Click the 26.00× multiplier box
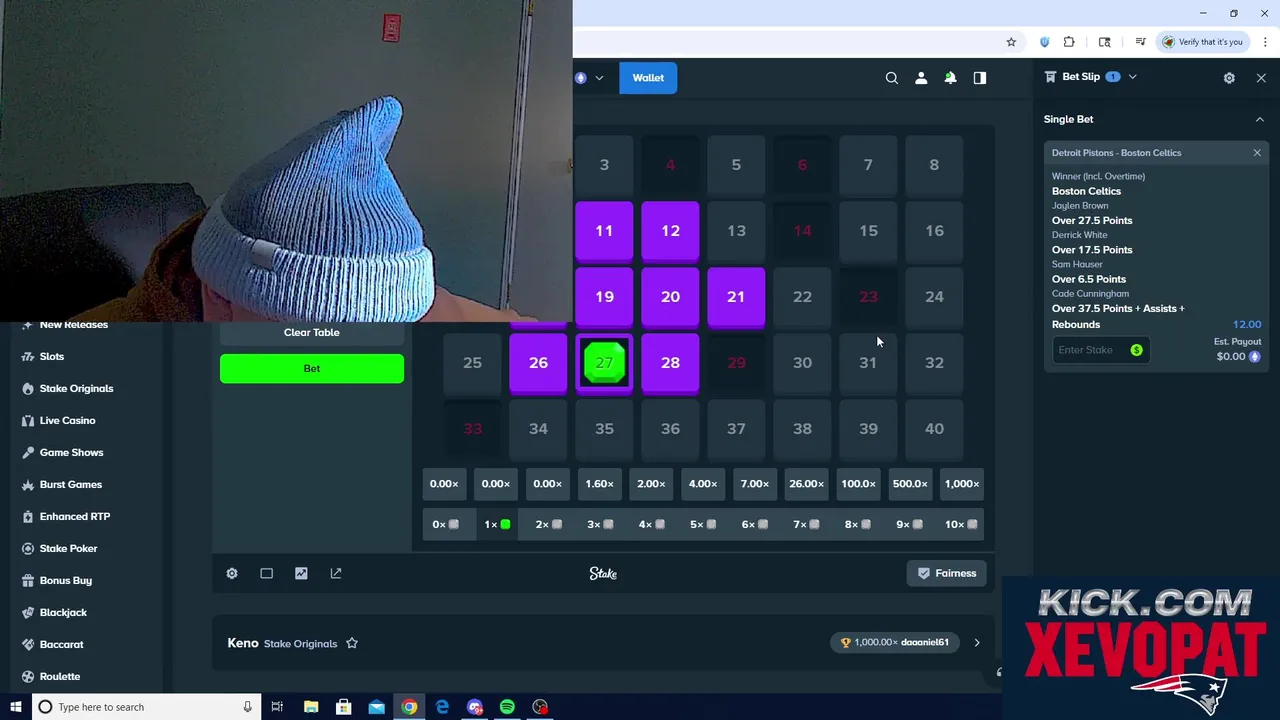 [x=806, y=484]
